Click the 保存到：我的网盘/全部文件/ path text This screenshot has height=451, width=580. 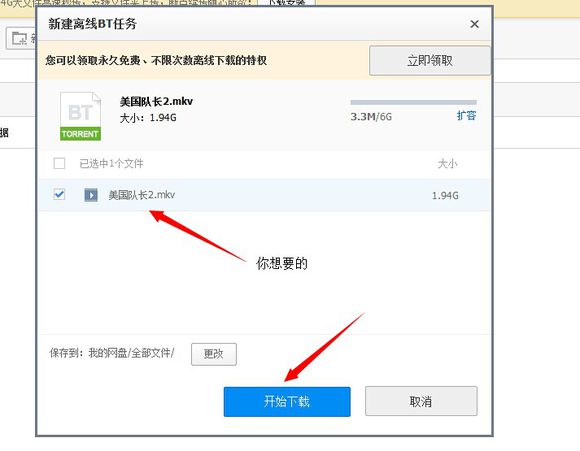[112, 353]
